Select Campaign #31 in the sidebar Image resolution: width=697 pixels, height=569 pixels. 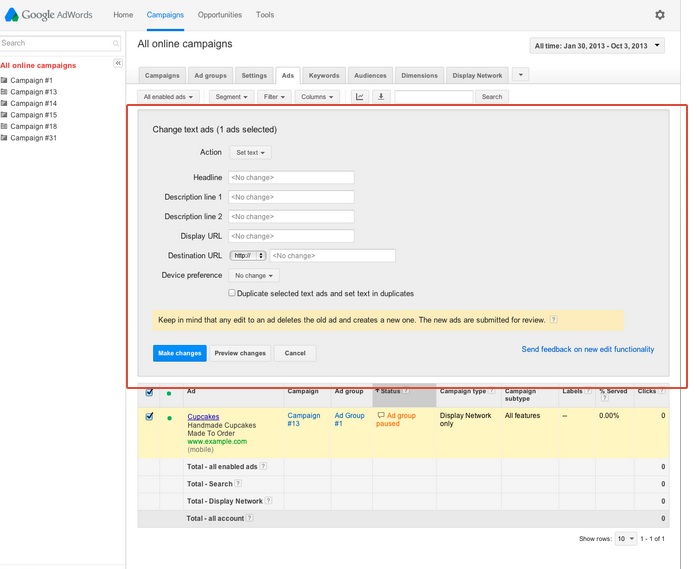[33, 138]
